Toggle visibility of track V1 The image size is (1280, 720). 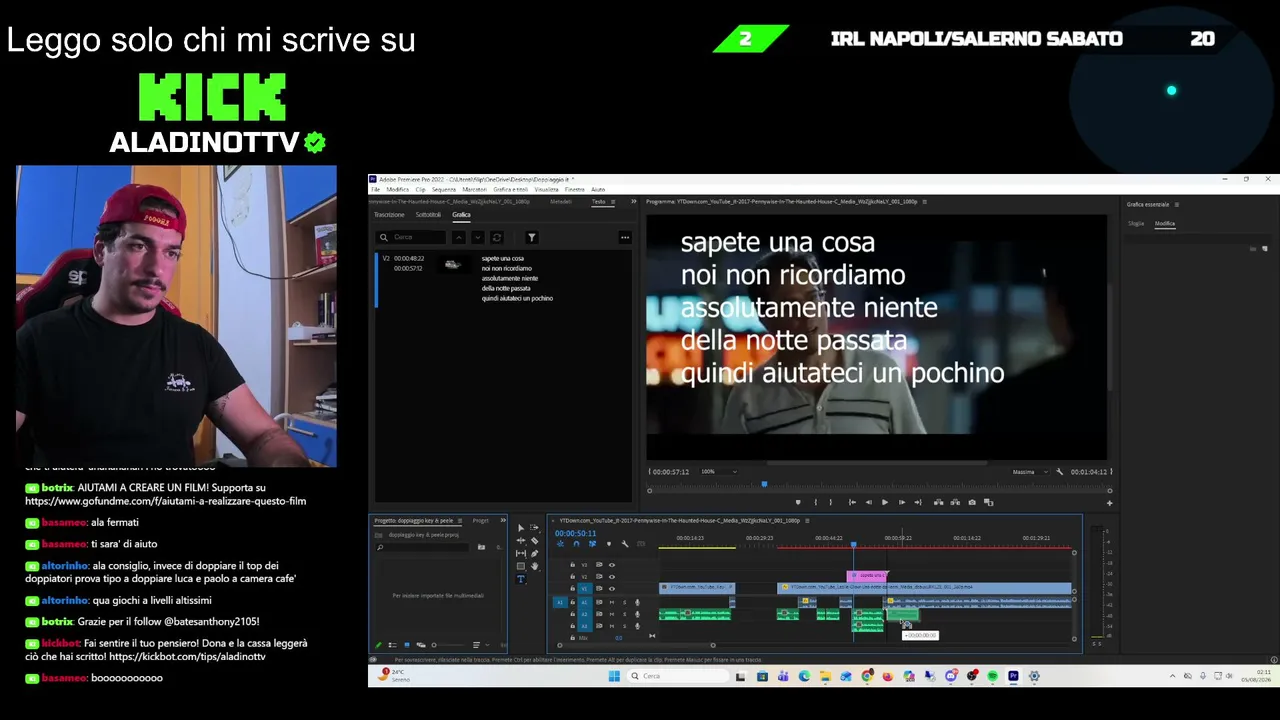coord(612,589)
